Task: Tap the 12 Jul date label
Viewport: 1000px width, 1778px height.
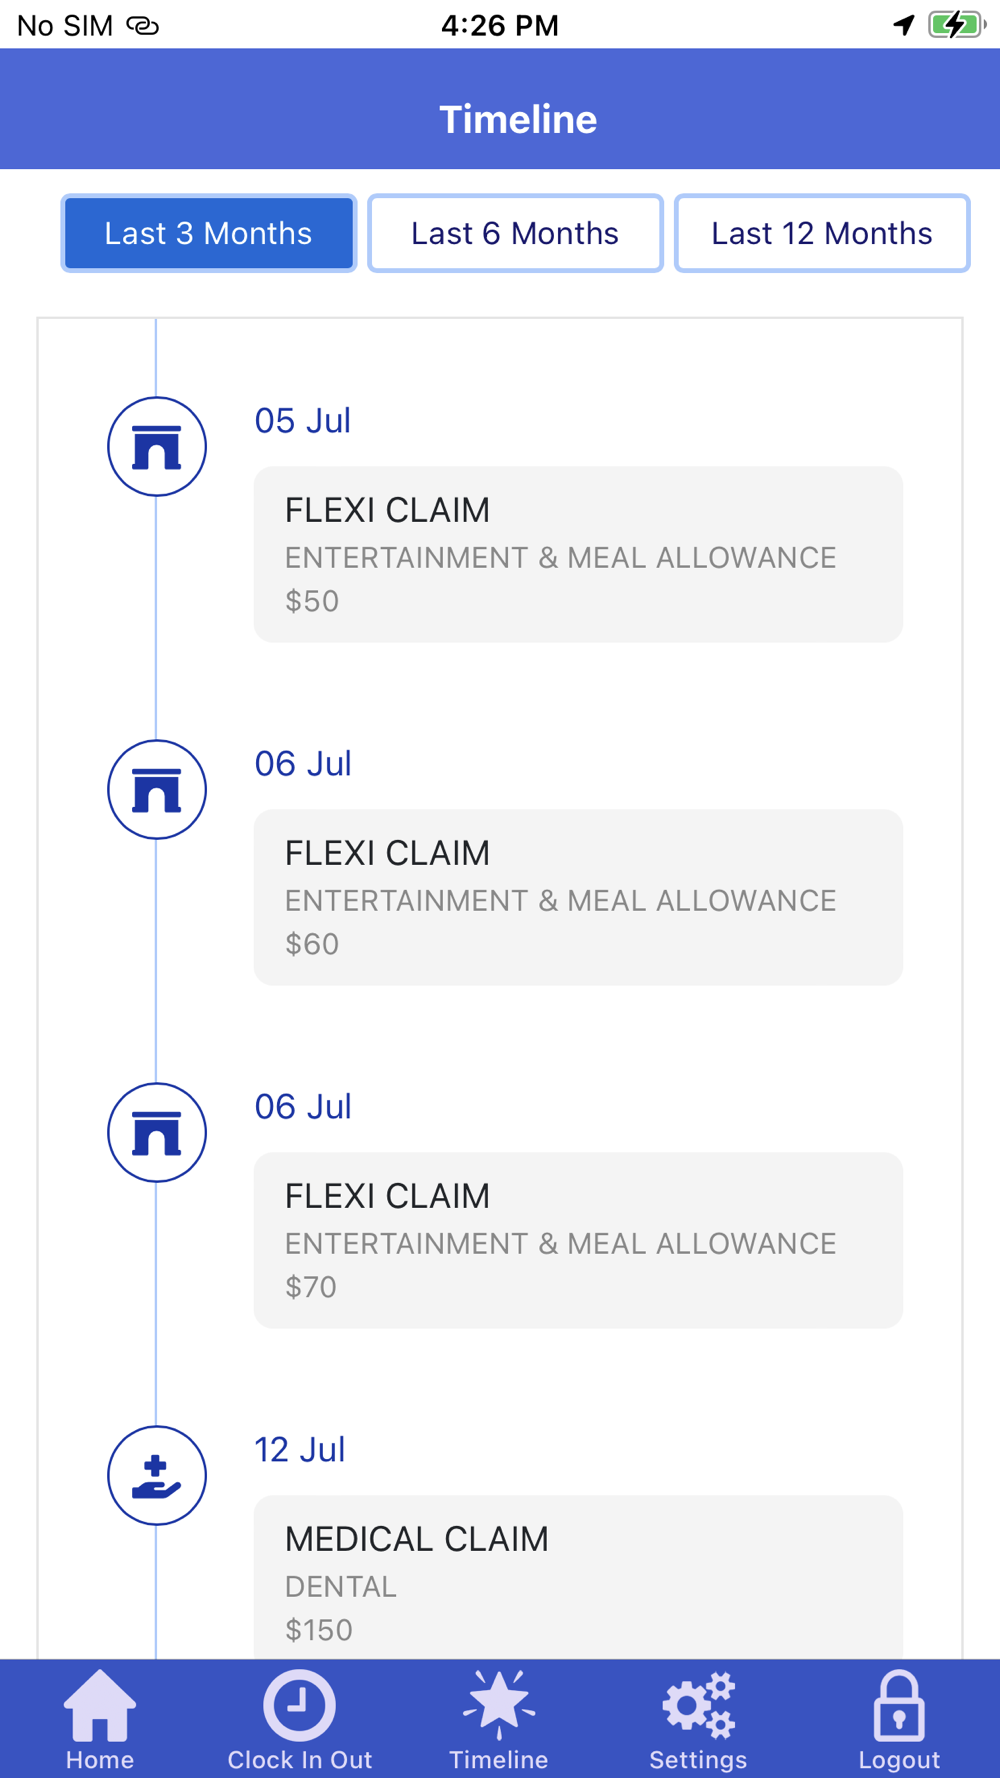Action: coord(300,1450)
